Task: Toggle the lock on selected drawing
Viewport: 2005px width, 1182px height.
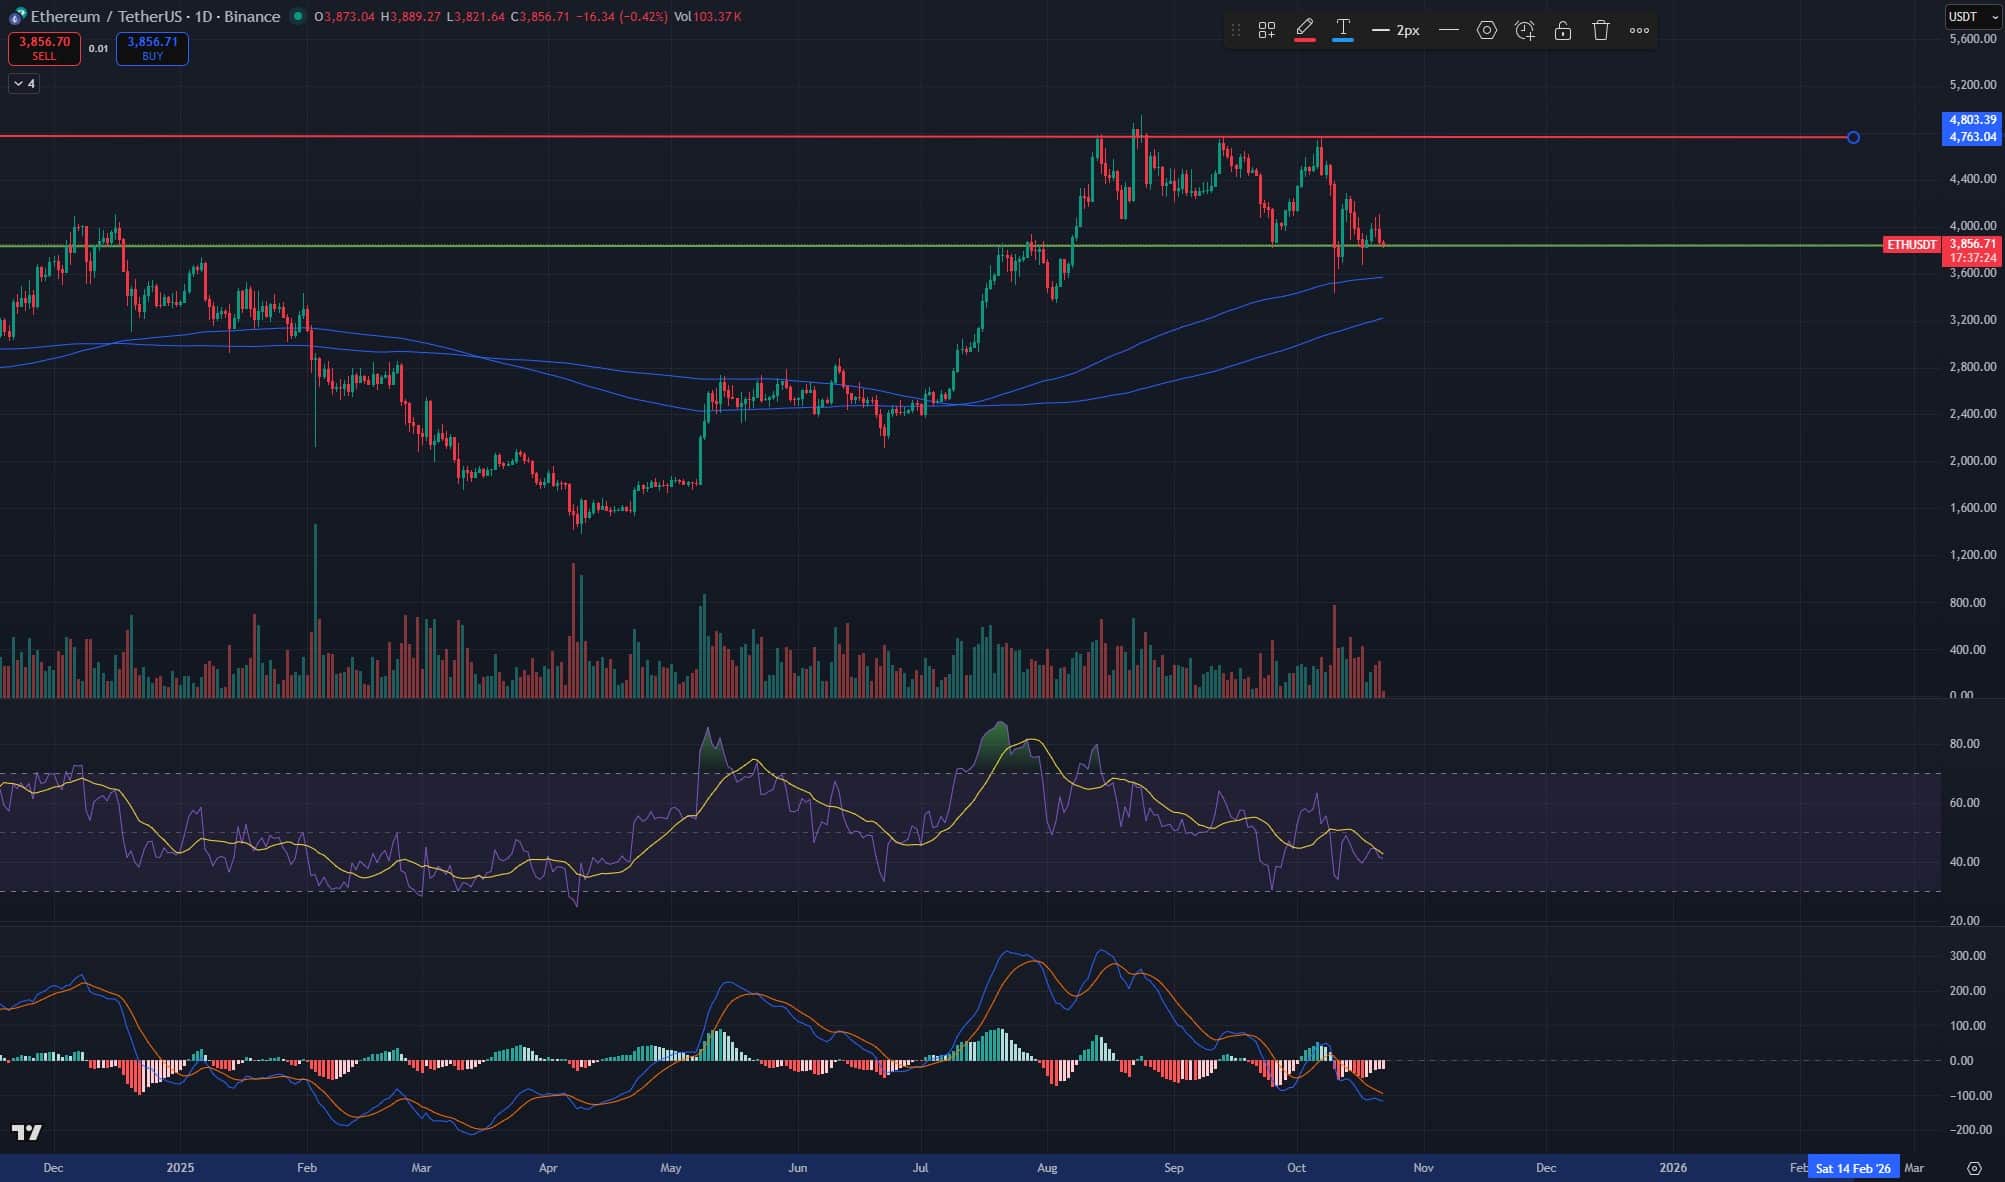Action: click(1562, 30)
